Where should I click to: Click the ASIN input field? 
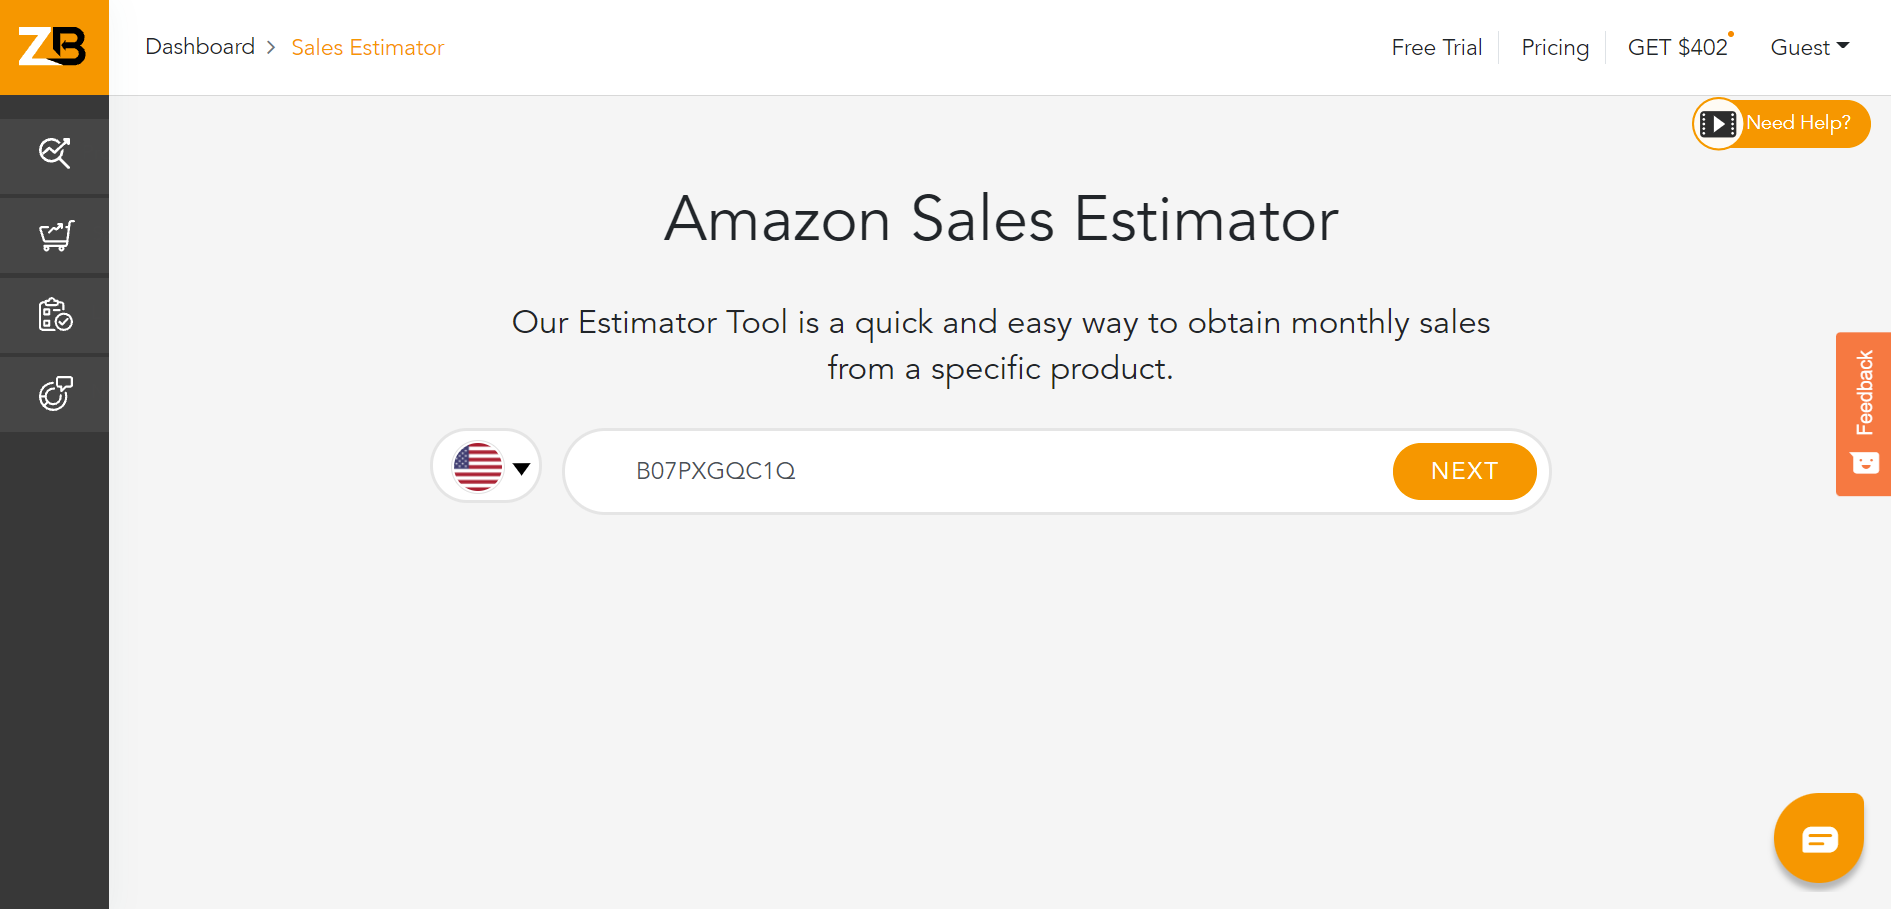click(x=950, y=471)
